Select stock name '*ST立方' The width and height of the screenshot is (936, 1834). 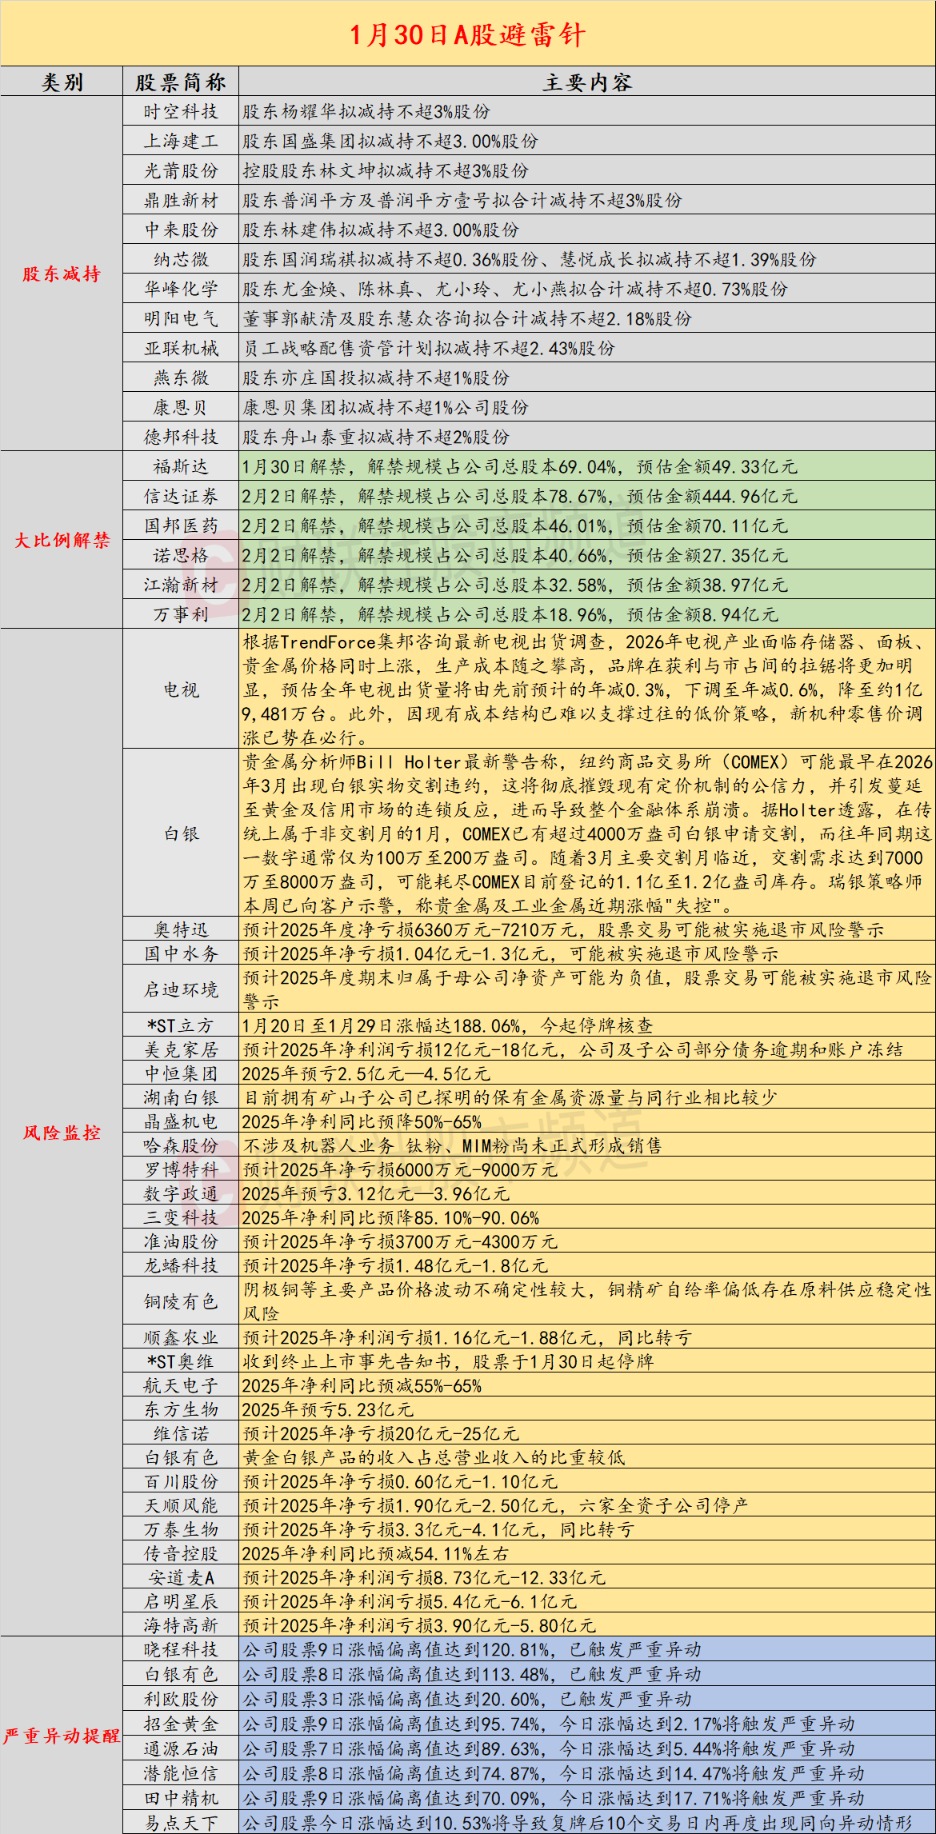[x=181, y=1025]
